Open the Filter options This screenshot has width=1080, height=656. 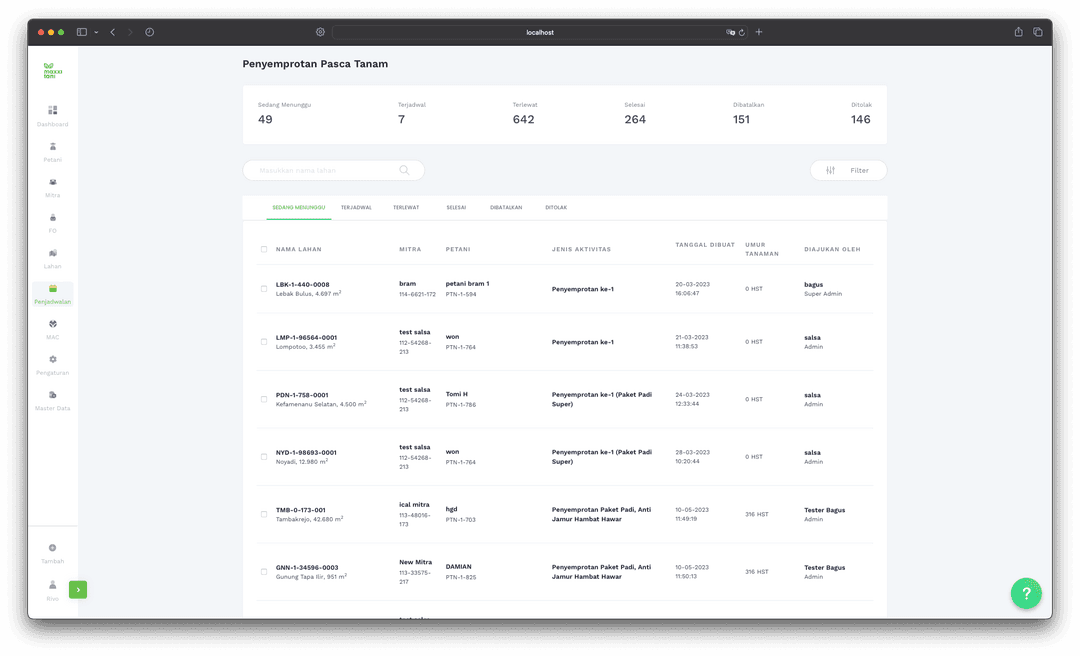848,171
